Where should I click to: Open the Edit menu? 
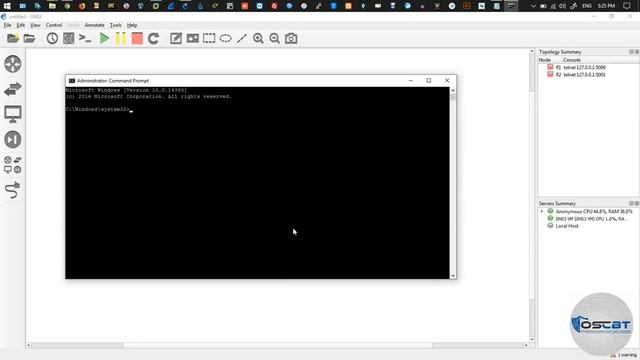(20, 25)
